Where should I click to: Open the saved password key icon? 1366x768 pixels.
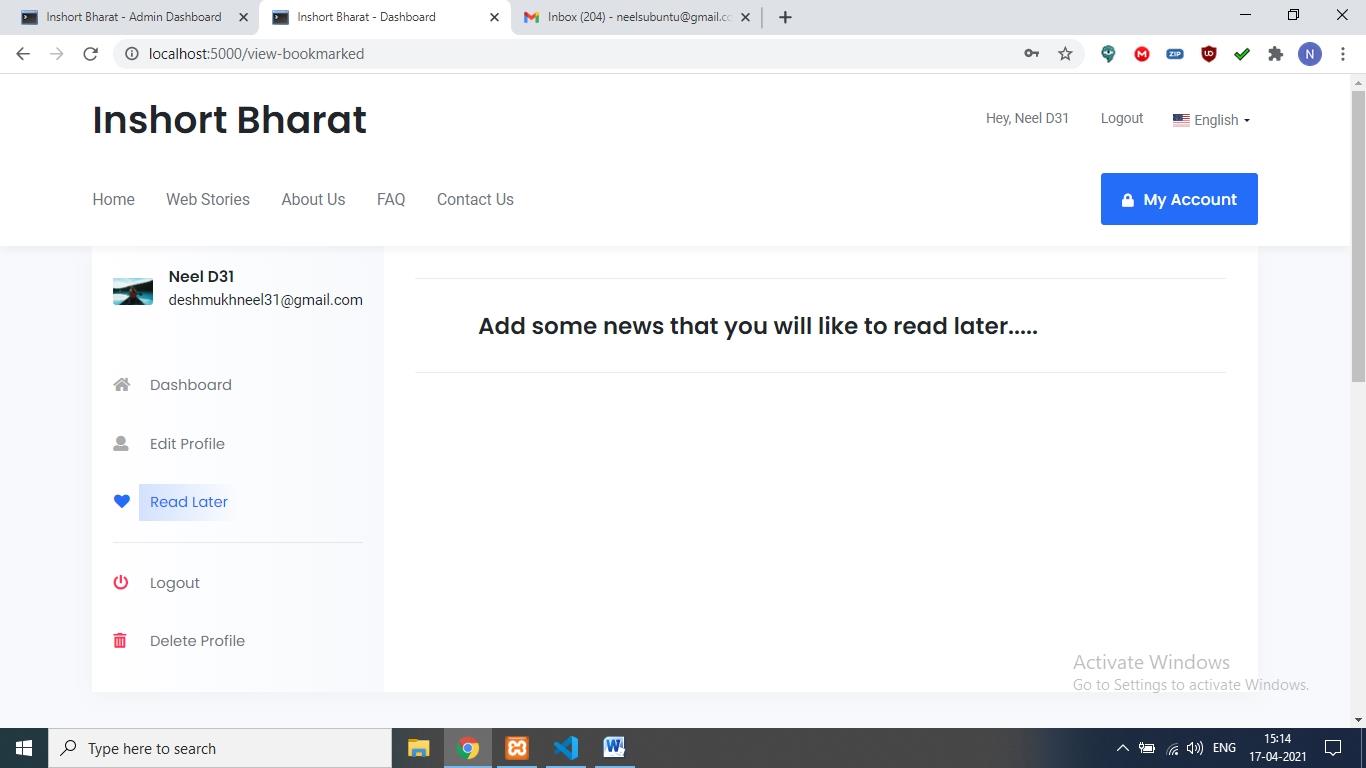pyautogui.click(x=1031, y=54)
